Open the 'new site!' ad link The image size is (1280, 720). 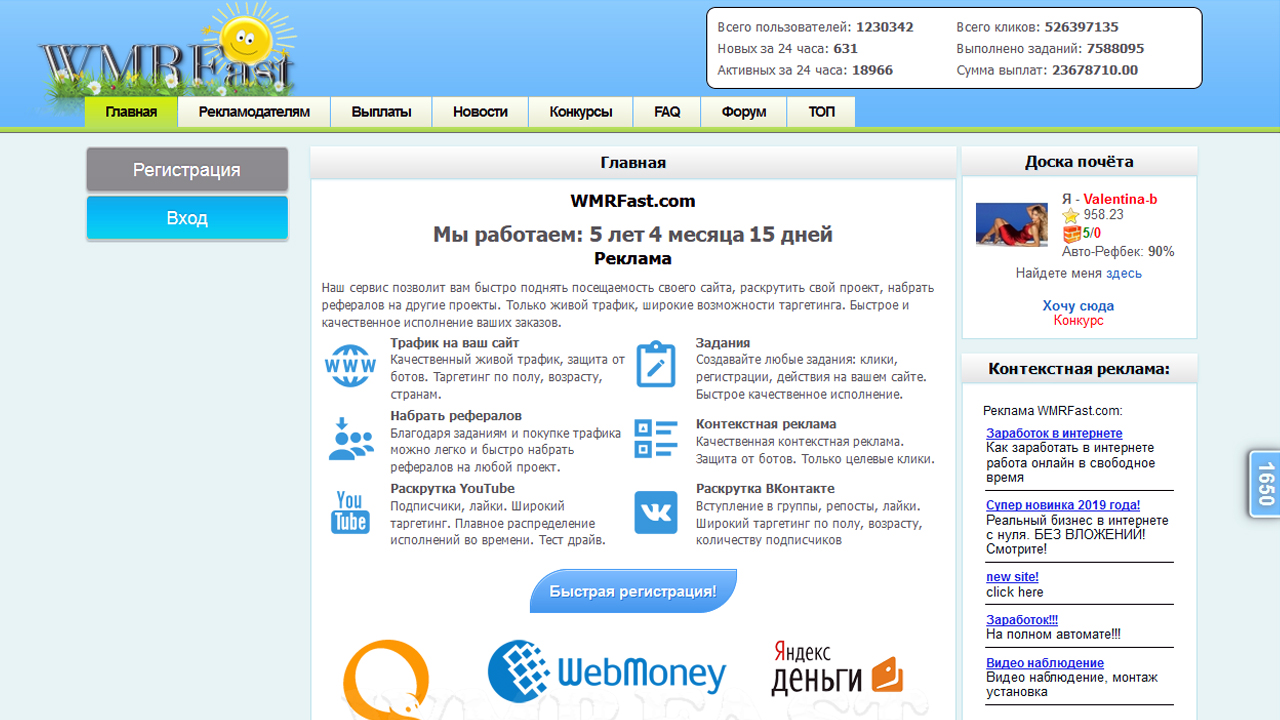1012,577
